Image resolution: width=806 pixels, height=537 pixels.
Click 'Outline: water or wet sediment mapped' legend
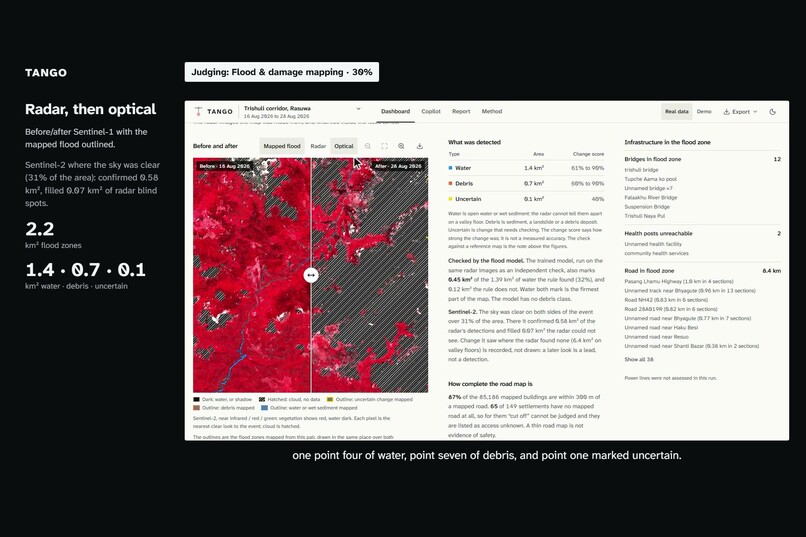[x=309, y=408]
